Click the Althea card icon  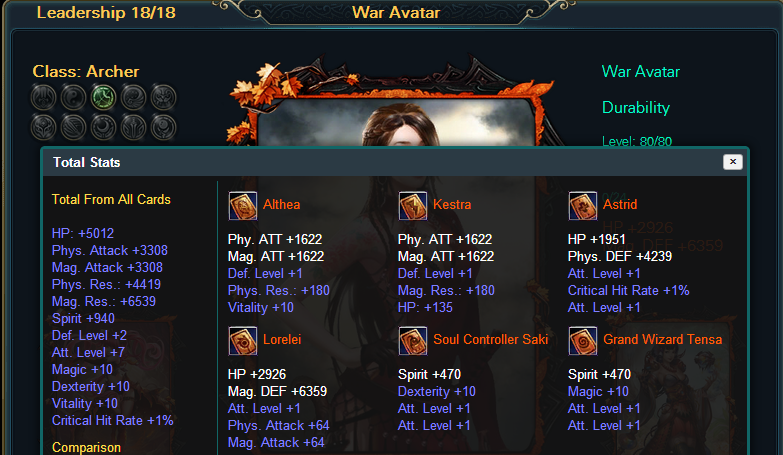click(243, 206)
